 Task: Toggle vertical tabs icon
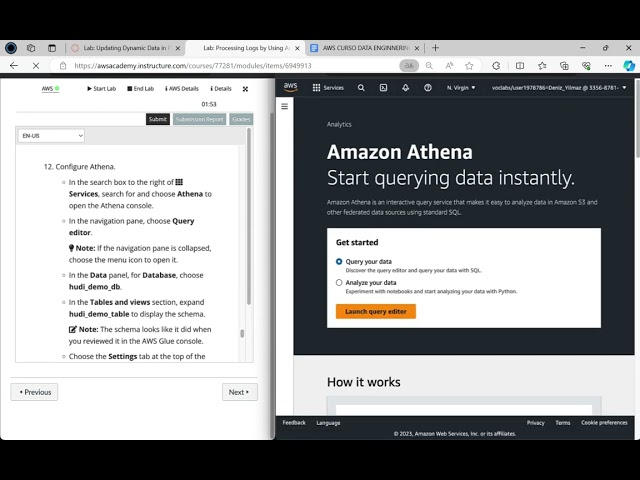52,48
